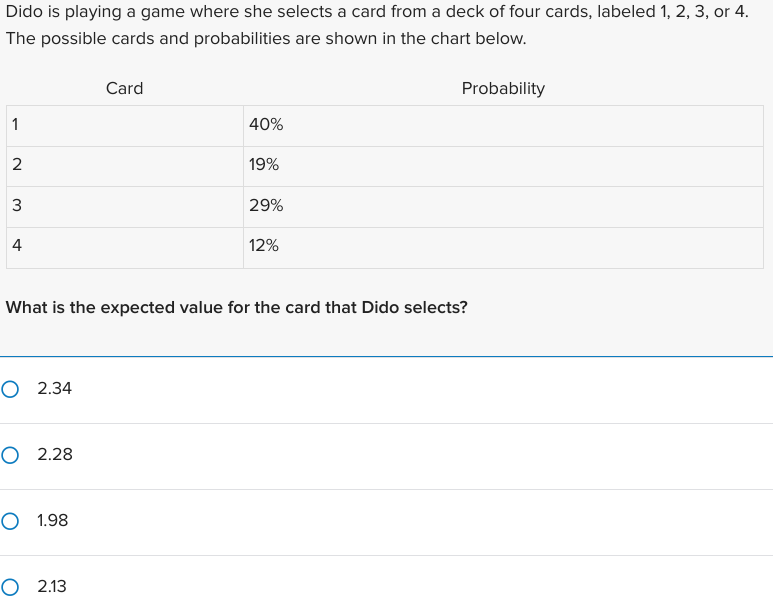Click the 2.34 answer label text
773x602 pixels.
54,389
